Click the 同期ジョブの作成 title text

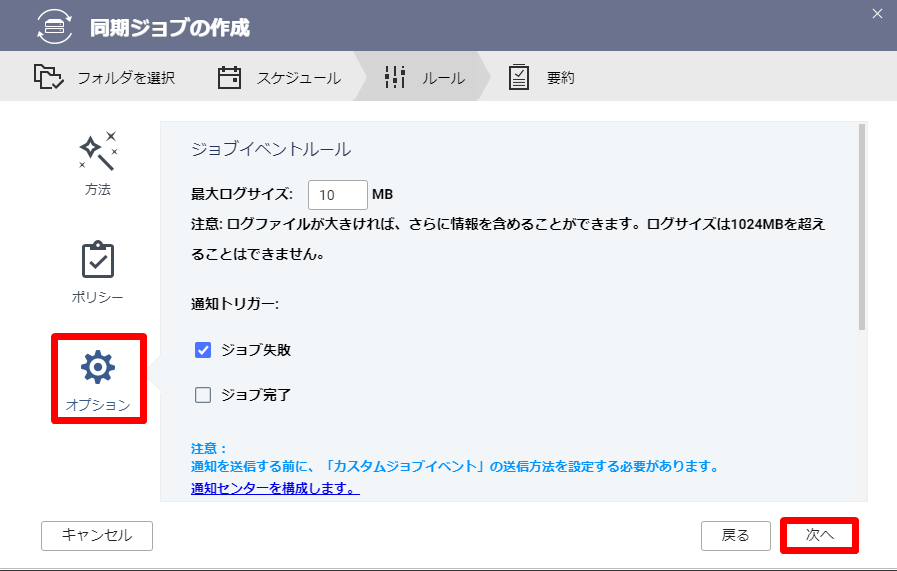pos(170,27)
